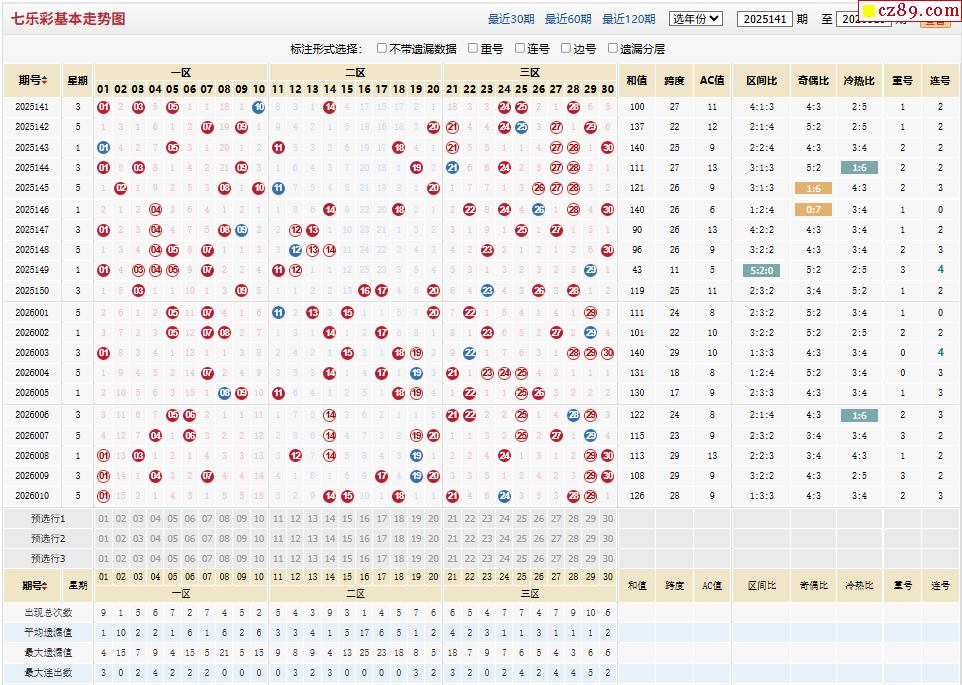Image resolution: width=962 pixels, height=685 pixels.
Task: Show the 最近30期 trend
Action: pyautogui.click(x=511, y=19)
